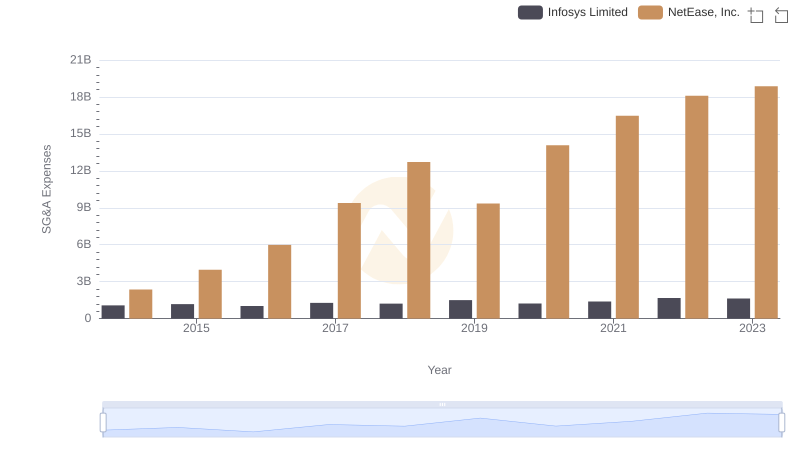Click the Infosys bar for 2014
Image resolution: width=800 pixels, height=461 pixels.
click(113, 312)
